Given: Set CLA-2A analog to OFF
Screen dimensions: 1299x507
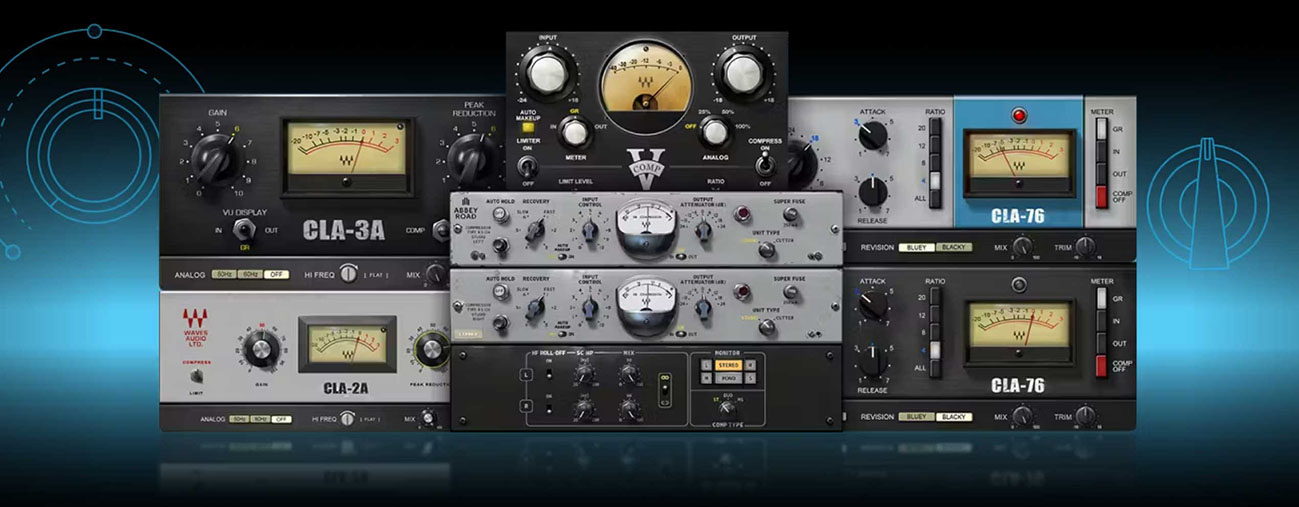Looking at the screenshot, I should (281, 418).
